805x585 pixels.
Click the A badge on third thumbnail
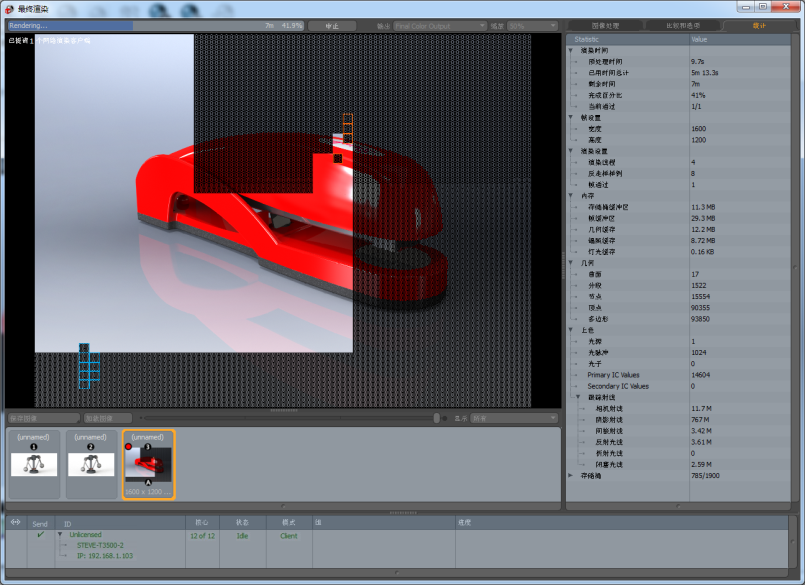(x=148, y=482)
